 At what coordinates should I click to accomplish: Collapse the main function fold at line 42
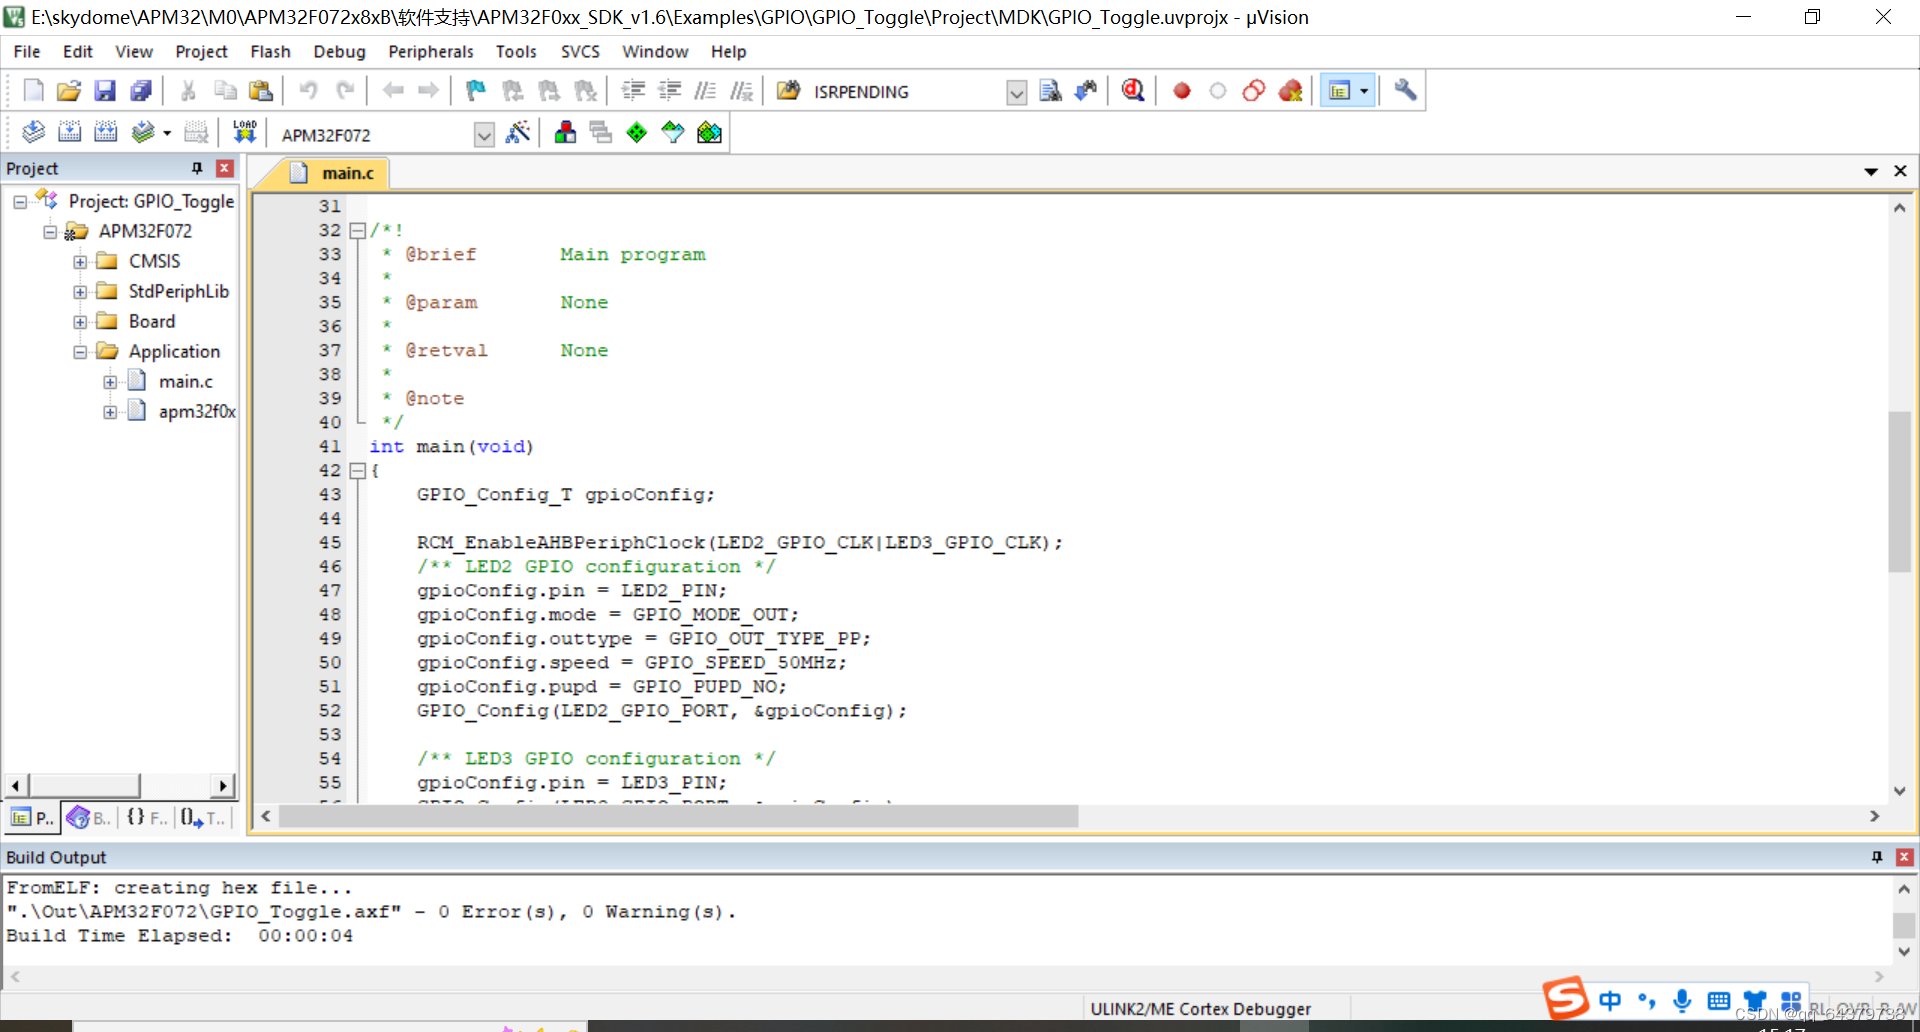click(x=358, y=470)
